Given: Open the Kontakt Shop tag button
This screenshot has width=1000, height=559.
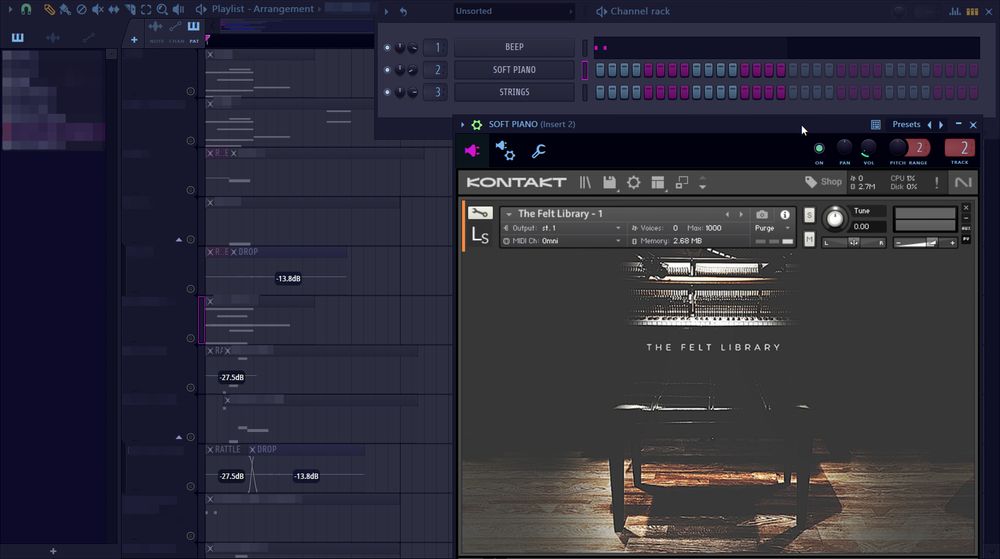Looking at the screenshot, I should pos(823,182).
